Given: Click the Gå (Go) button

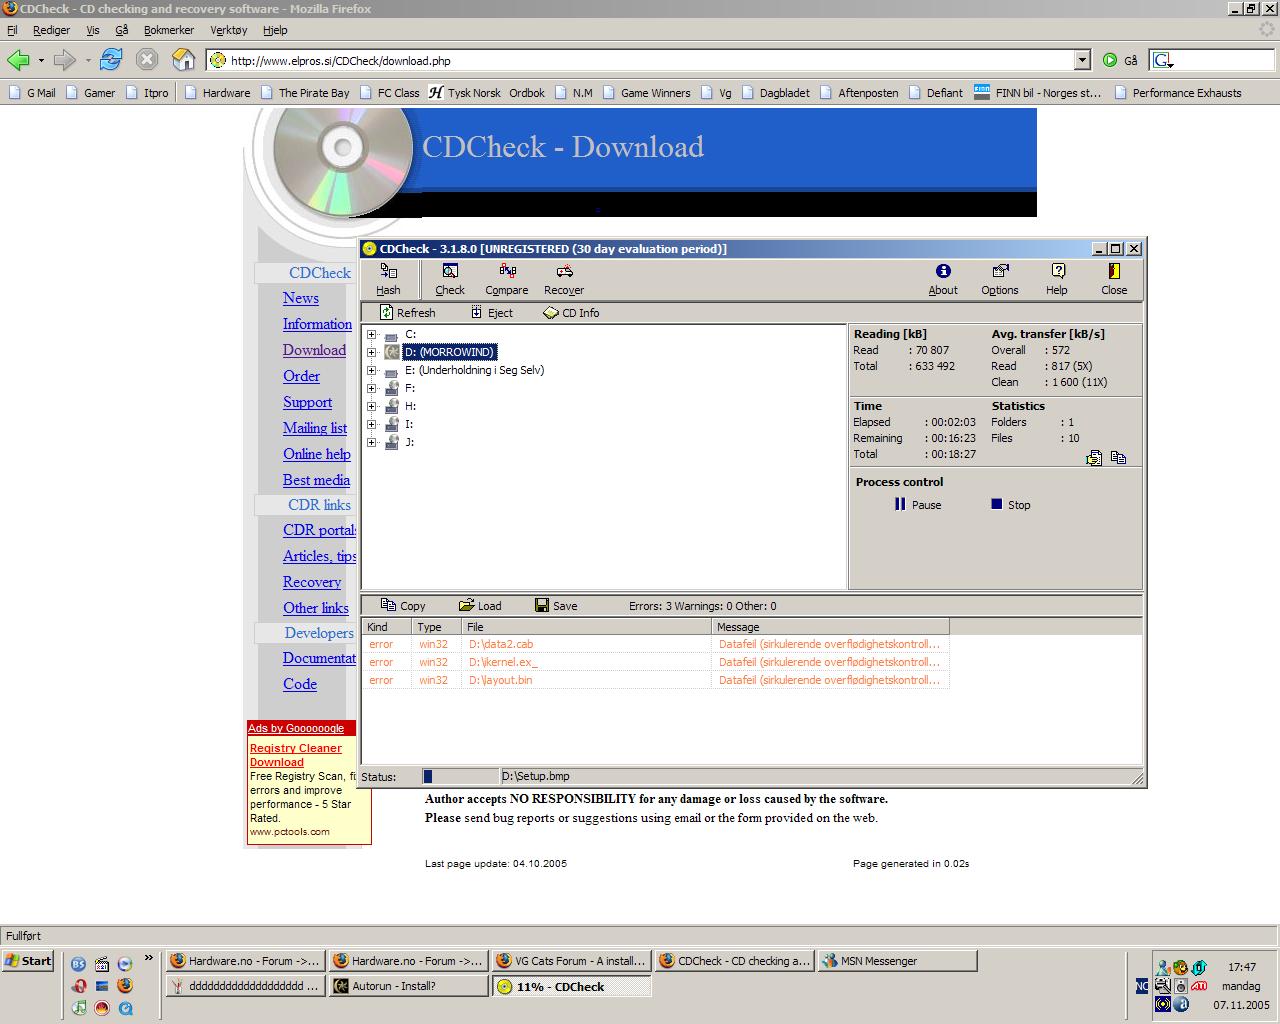Looking at the screenshot, I should point(1121,60).
